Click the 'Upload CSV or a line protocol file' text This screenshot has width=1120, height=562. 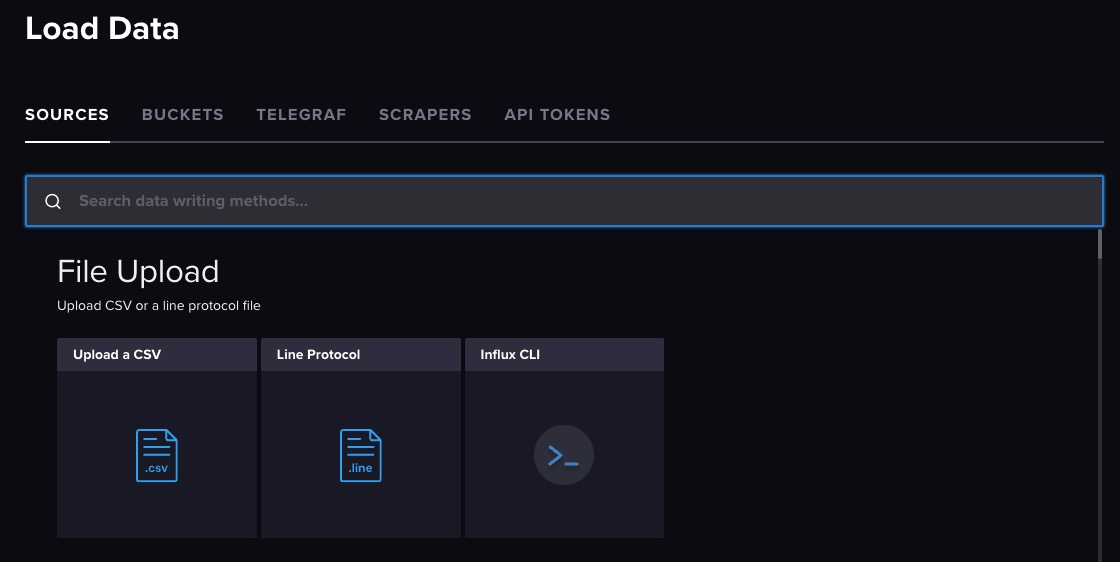tap(159, 306)
